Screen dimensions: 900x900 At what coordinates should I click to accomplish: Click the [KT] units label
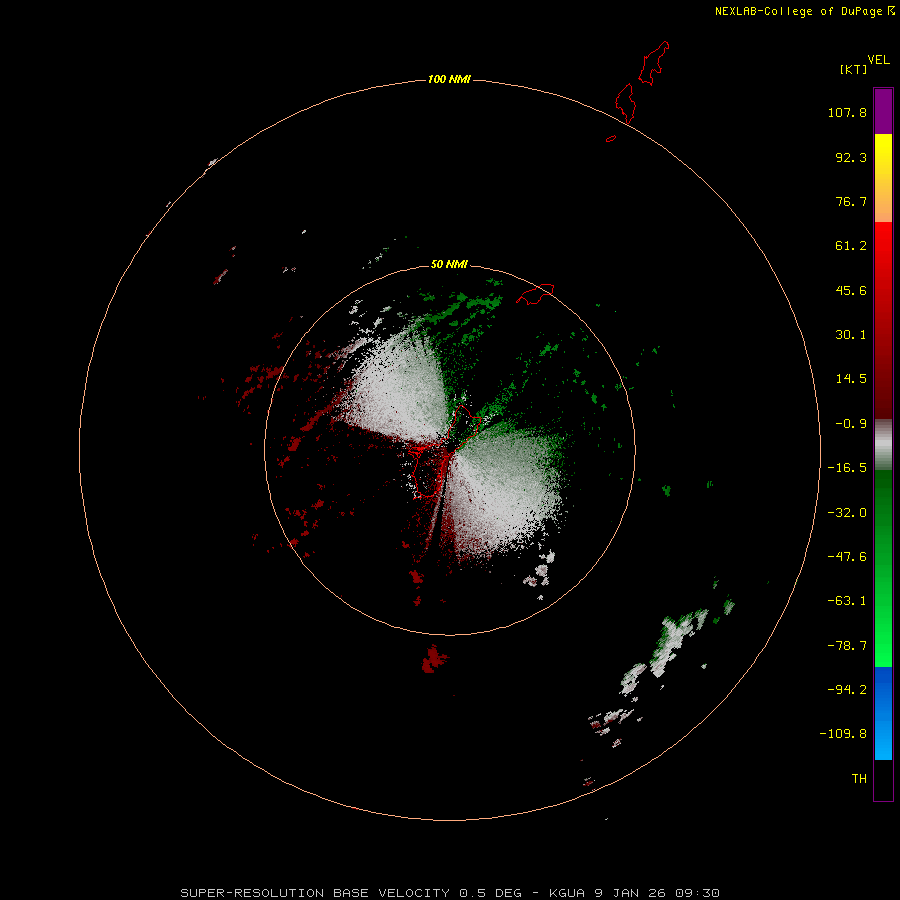pyautogui.click(x=853, y=69)
